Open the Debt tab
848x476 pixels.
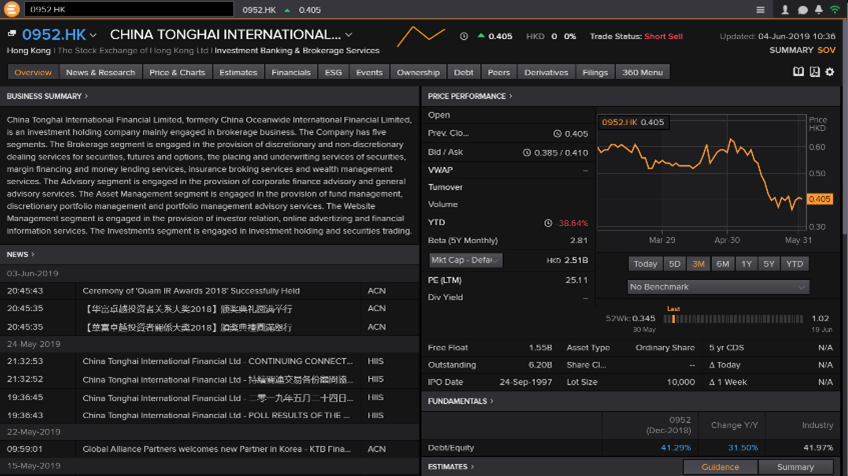tap(463, 72)
